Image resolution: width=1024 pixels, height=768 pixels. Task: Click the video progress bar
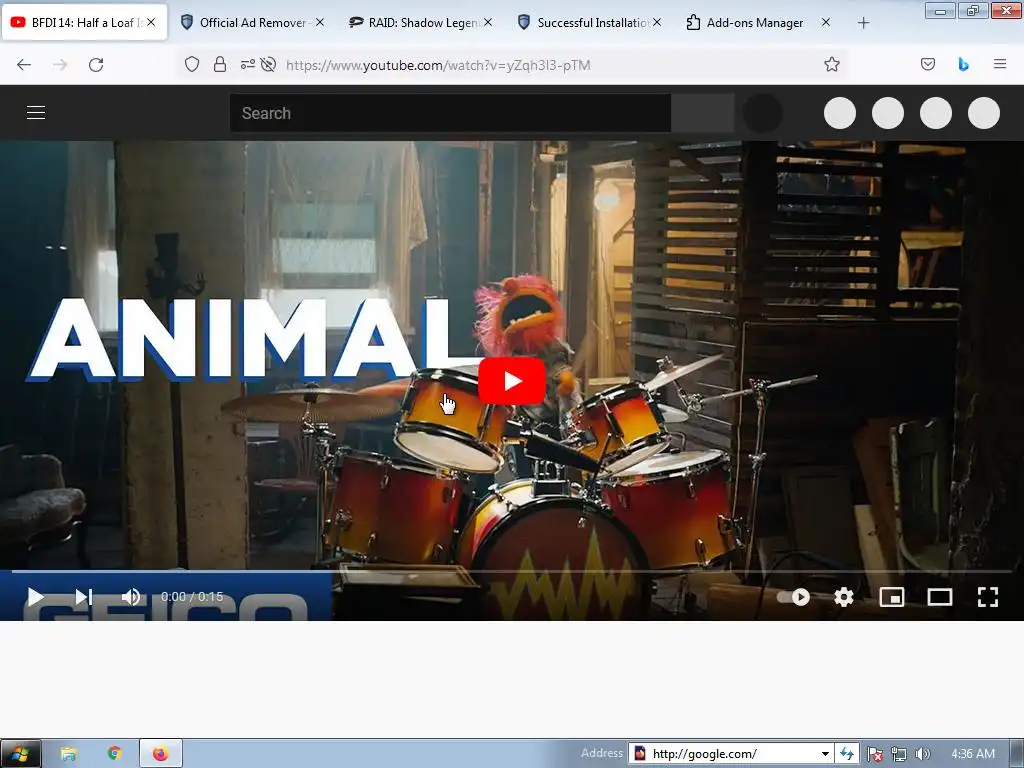[511, 571]
